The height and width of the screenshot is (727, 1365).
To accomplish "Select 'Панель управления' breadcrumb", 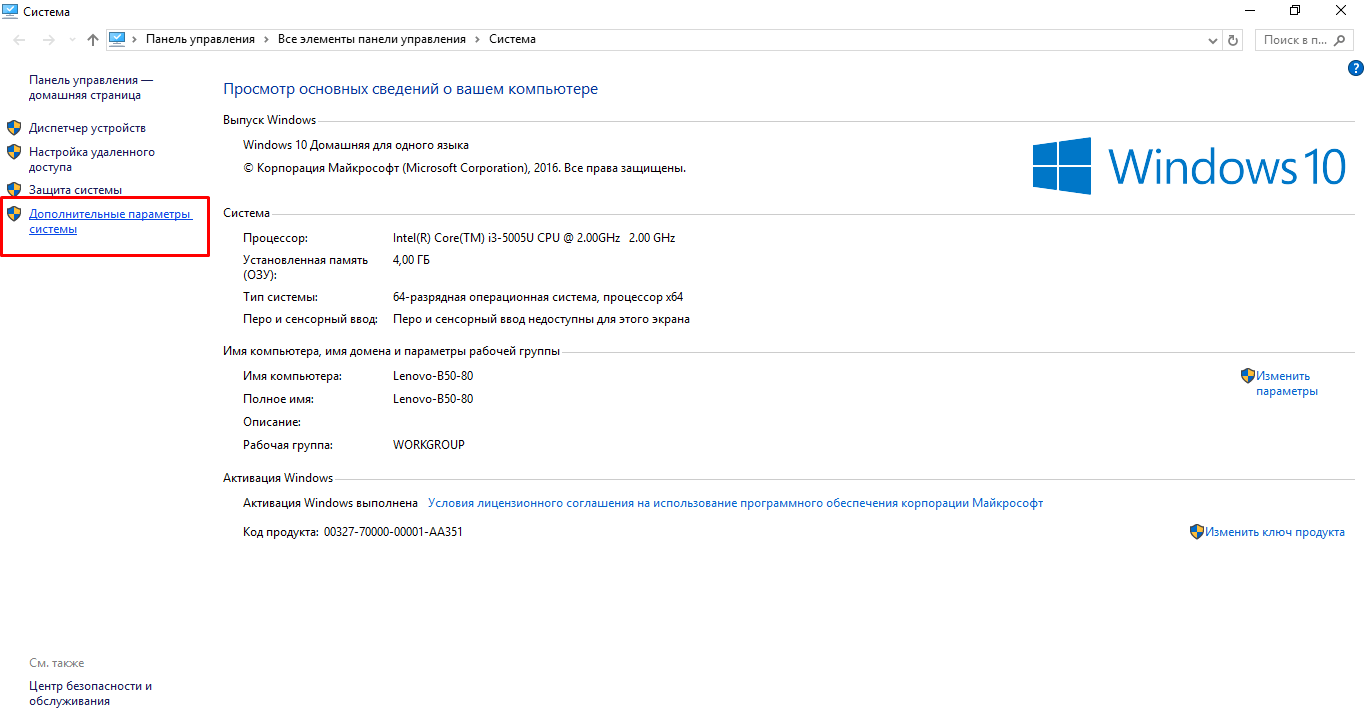I will point(200,39).
